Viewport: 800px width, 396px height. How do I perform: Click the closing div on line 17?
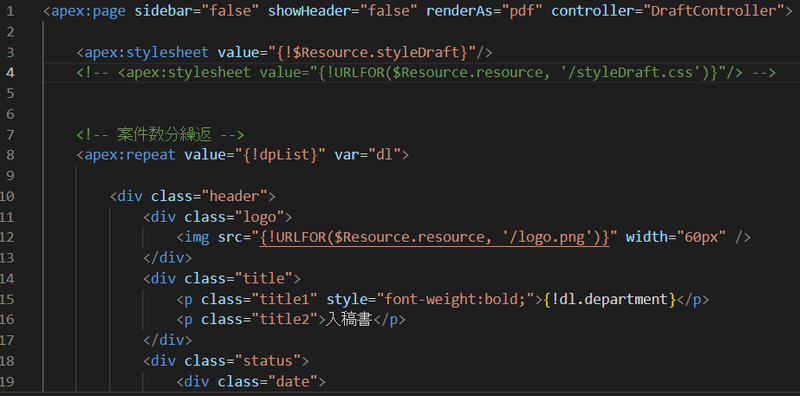coord(168,340)
